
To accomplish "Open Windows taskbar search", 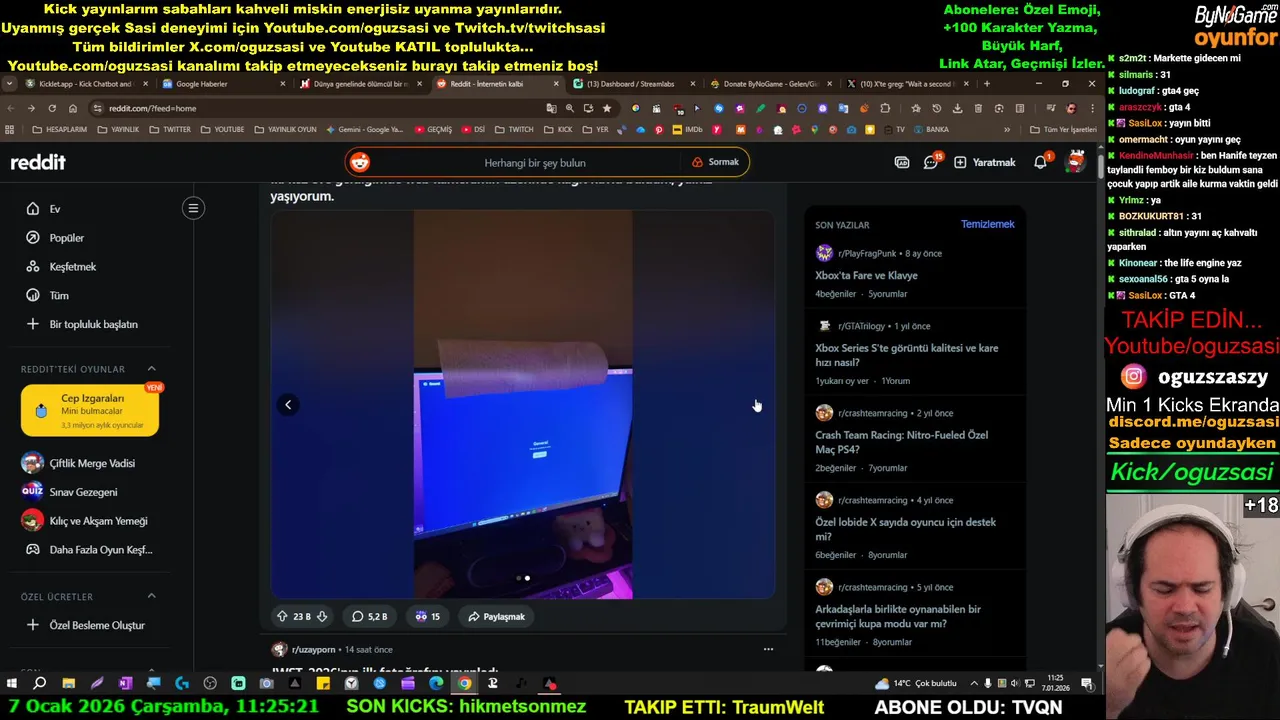I will pos(40,684).
